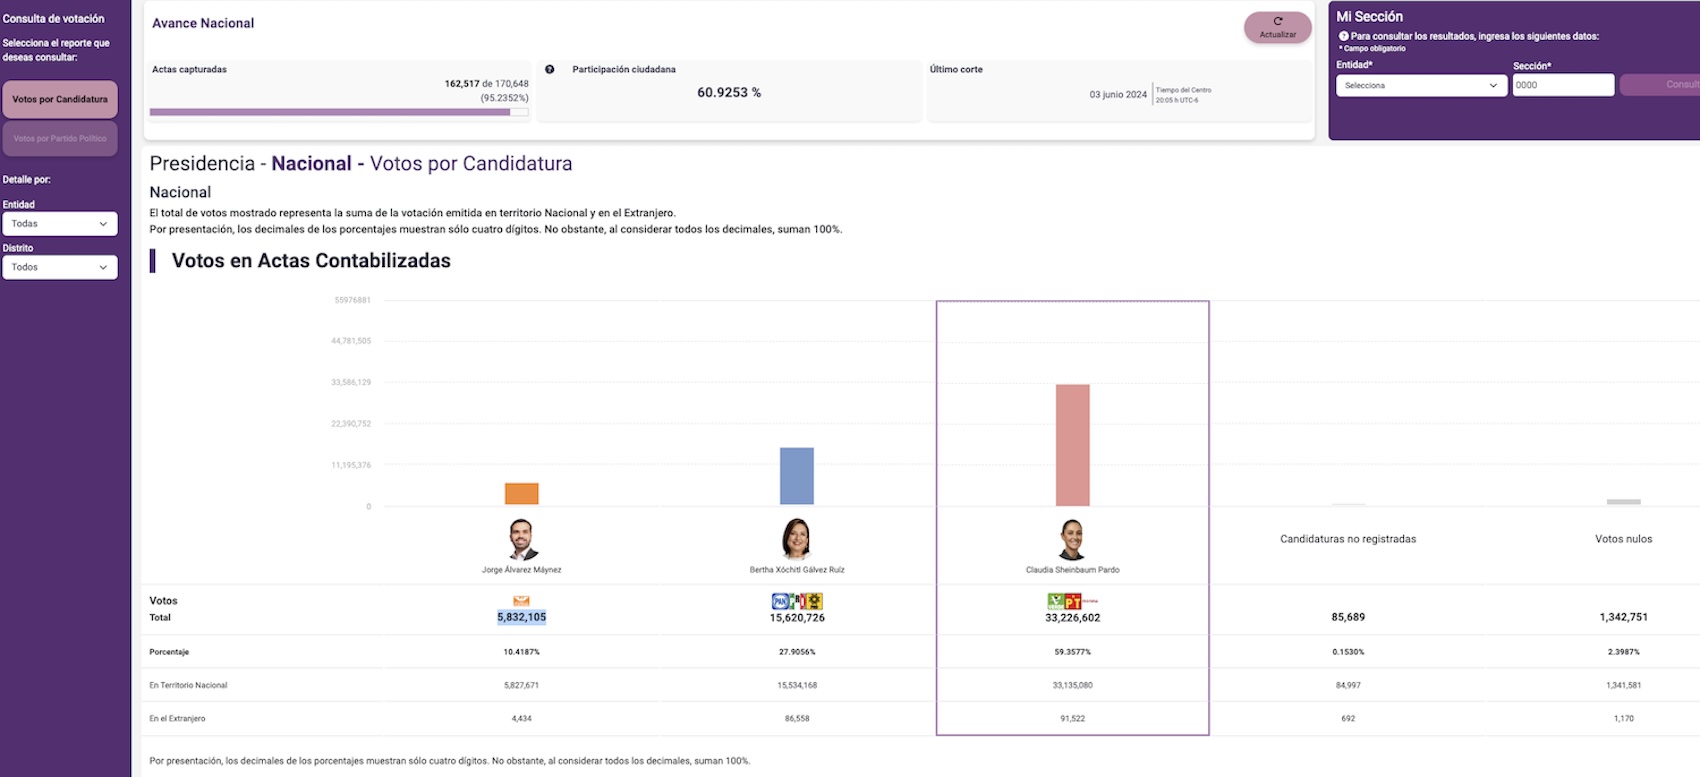Click the Sección number input field
This screenshot has width=1700, height=777.
[1562, 86]
